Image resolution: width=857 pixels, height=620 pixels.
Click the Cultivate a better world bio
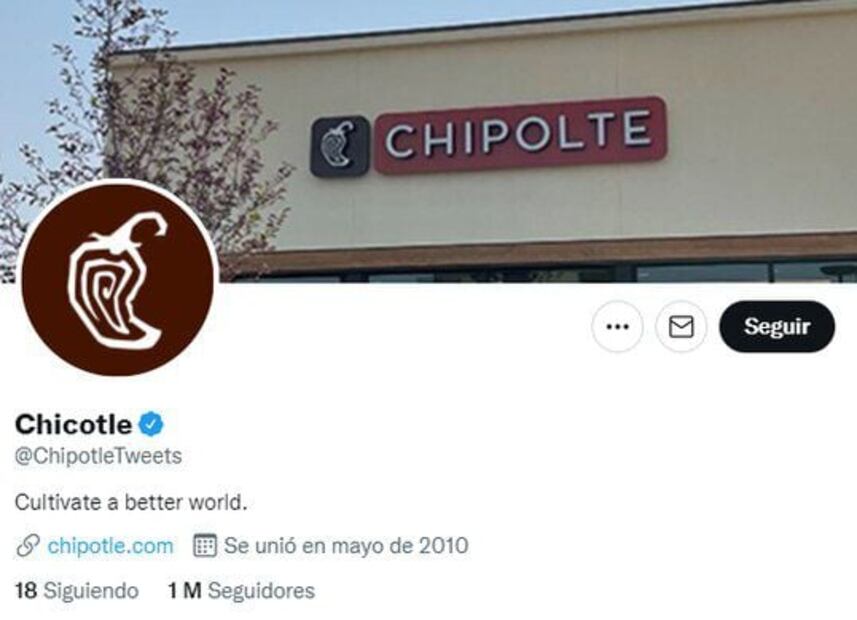(x=131, y=502)
